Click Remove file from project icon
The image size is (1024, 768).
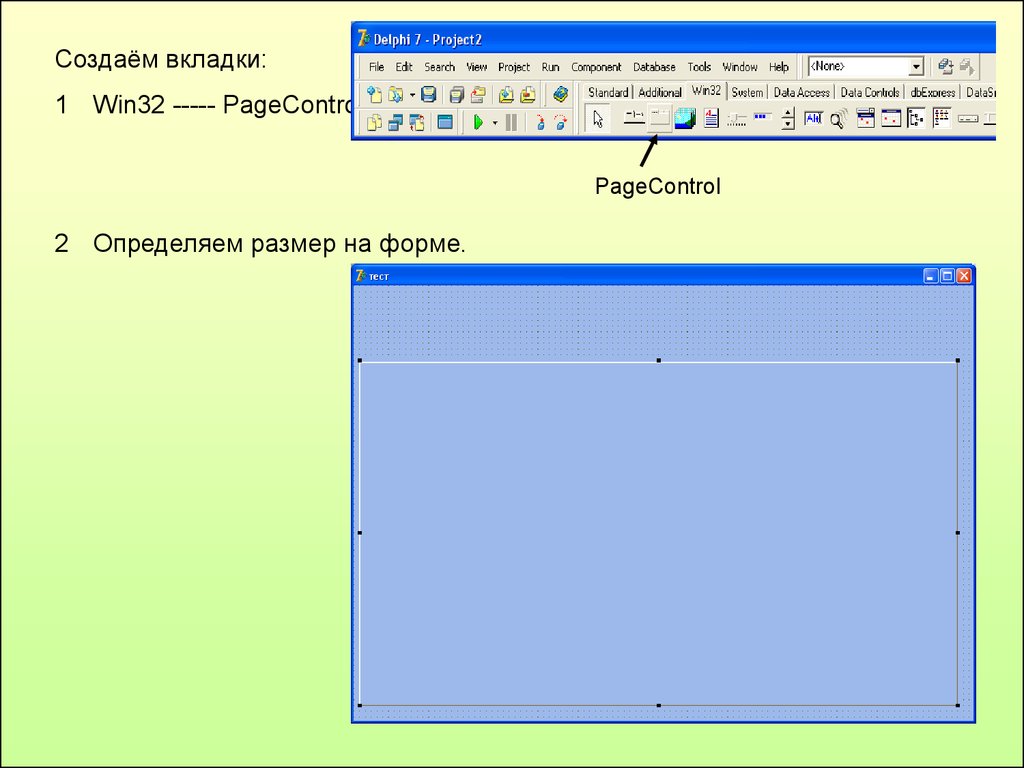point(528,95)
